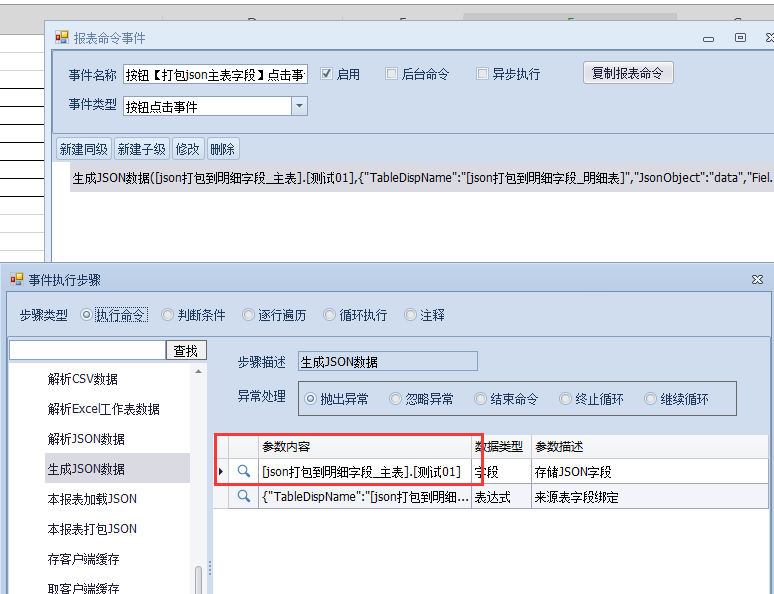Click 事件执行步骤 dialog title icon
This screenshot has width=774, height=594.
17,280
